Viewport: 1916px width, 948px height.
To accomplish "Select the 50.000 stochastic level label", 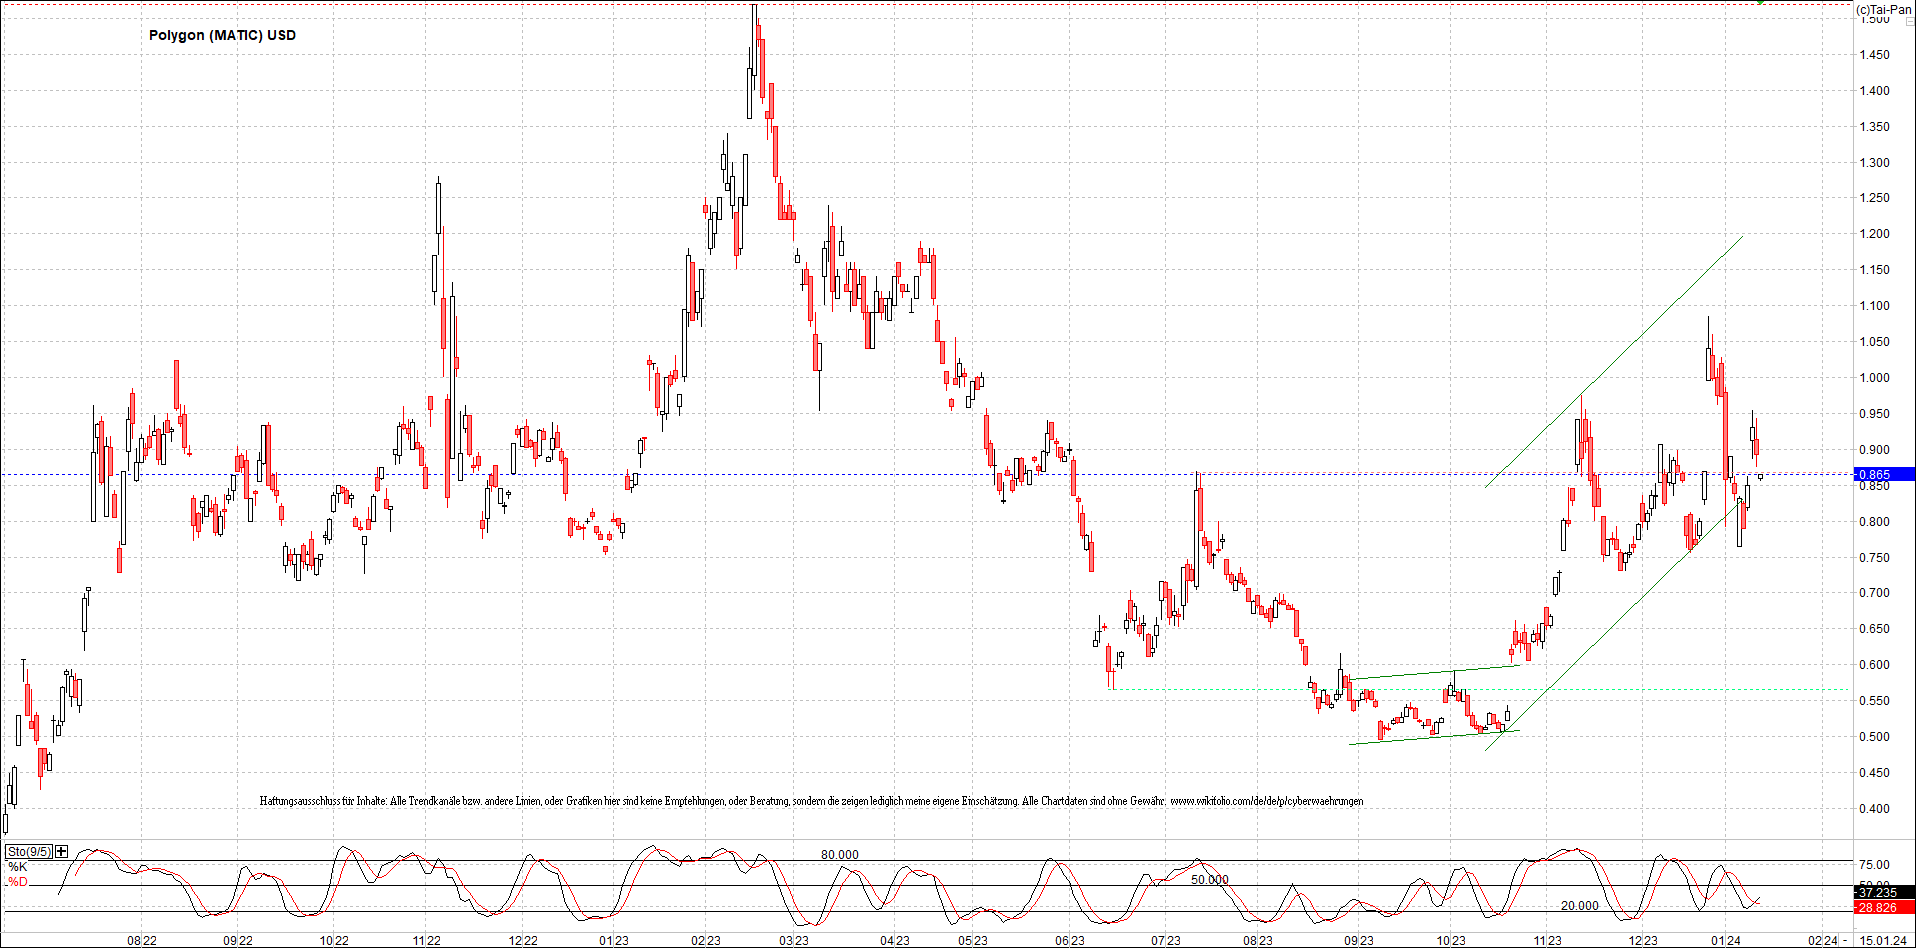I will click(1209, 880).
